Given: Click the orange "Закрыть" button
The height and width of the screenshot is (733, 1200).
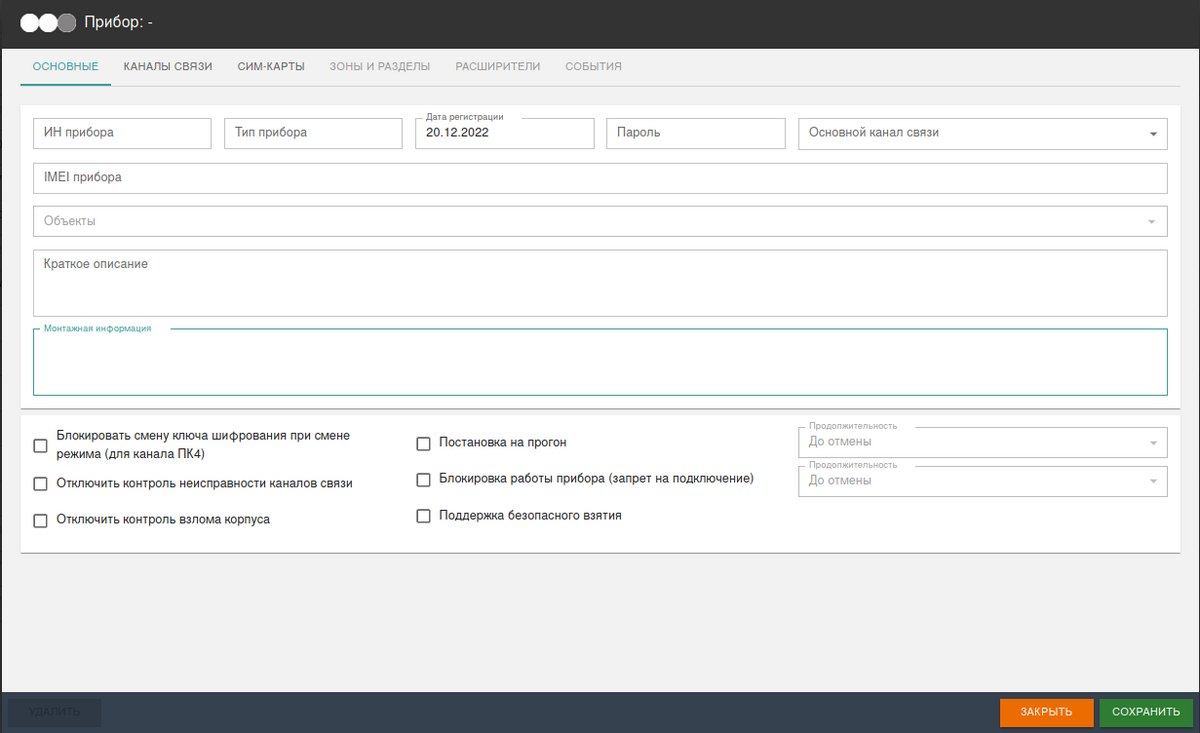Looking at the screenshot, I should click(1046, 712).
